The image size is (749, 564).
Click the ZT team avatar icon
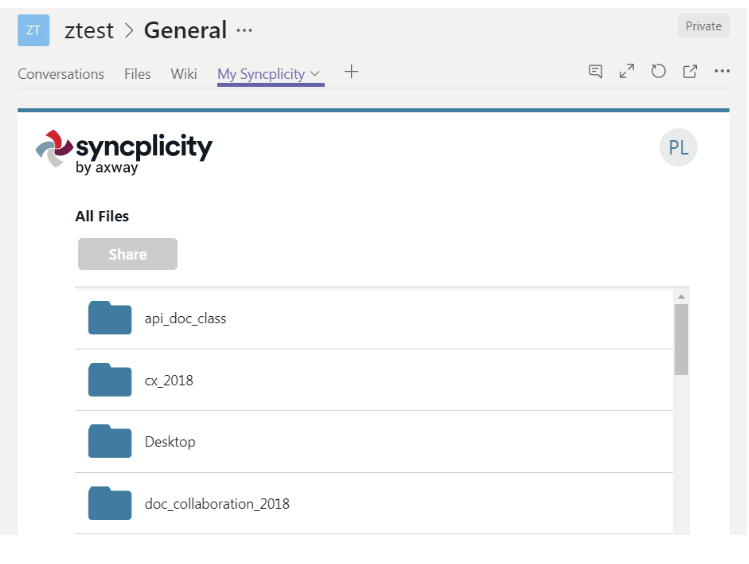pyautogui.click(x=33, y=30)
